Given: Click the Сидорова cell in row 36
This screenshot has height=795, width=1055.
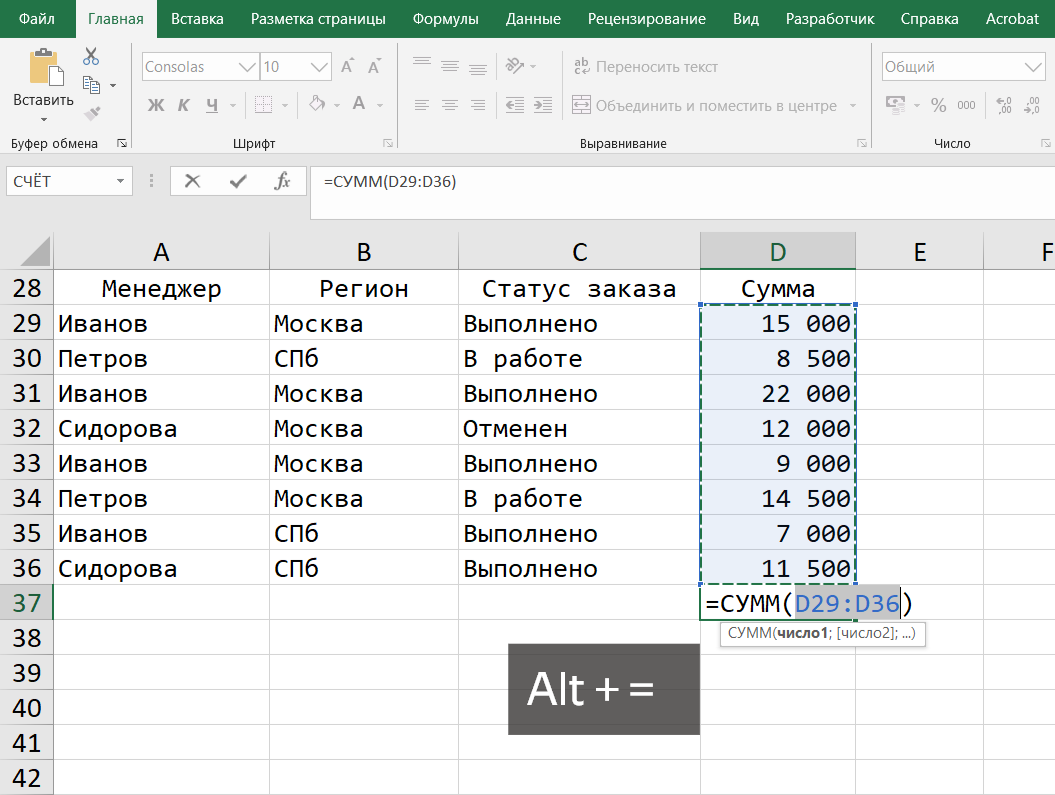Looking at the screenshot, I should pyautogui.click(x=161, y=568).
